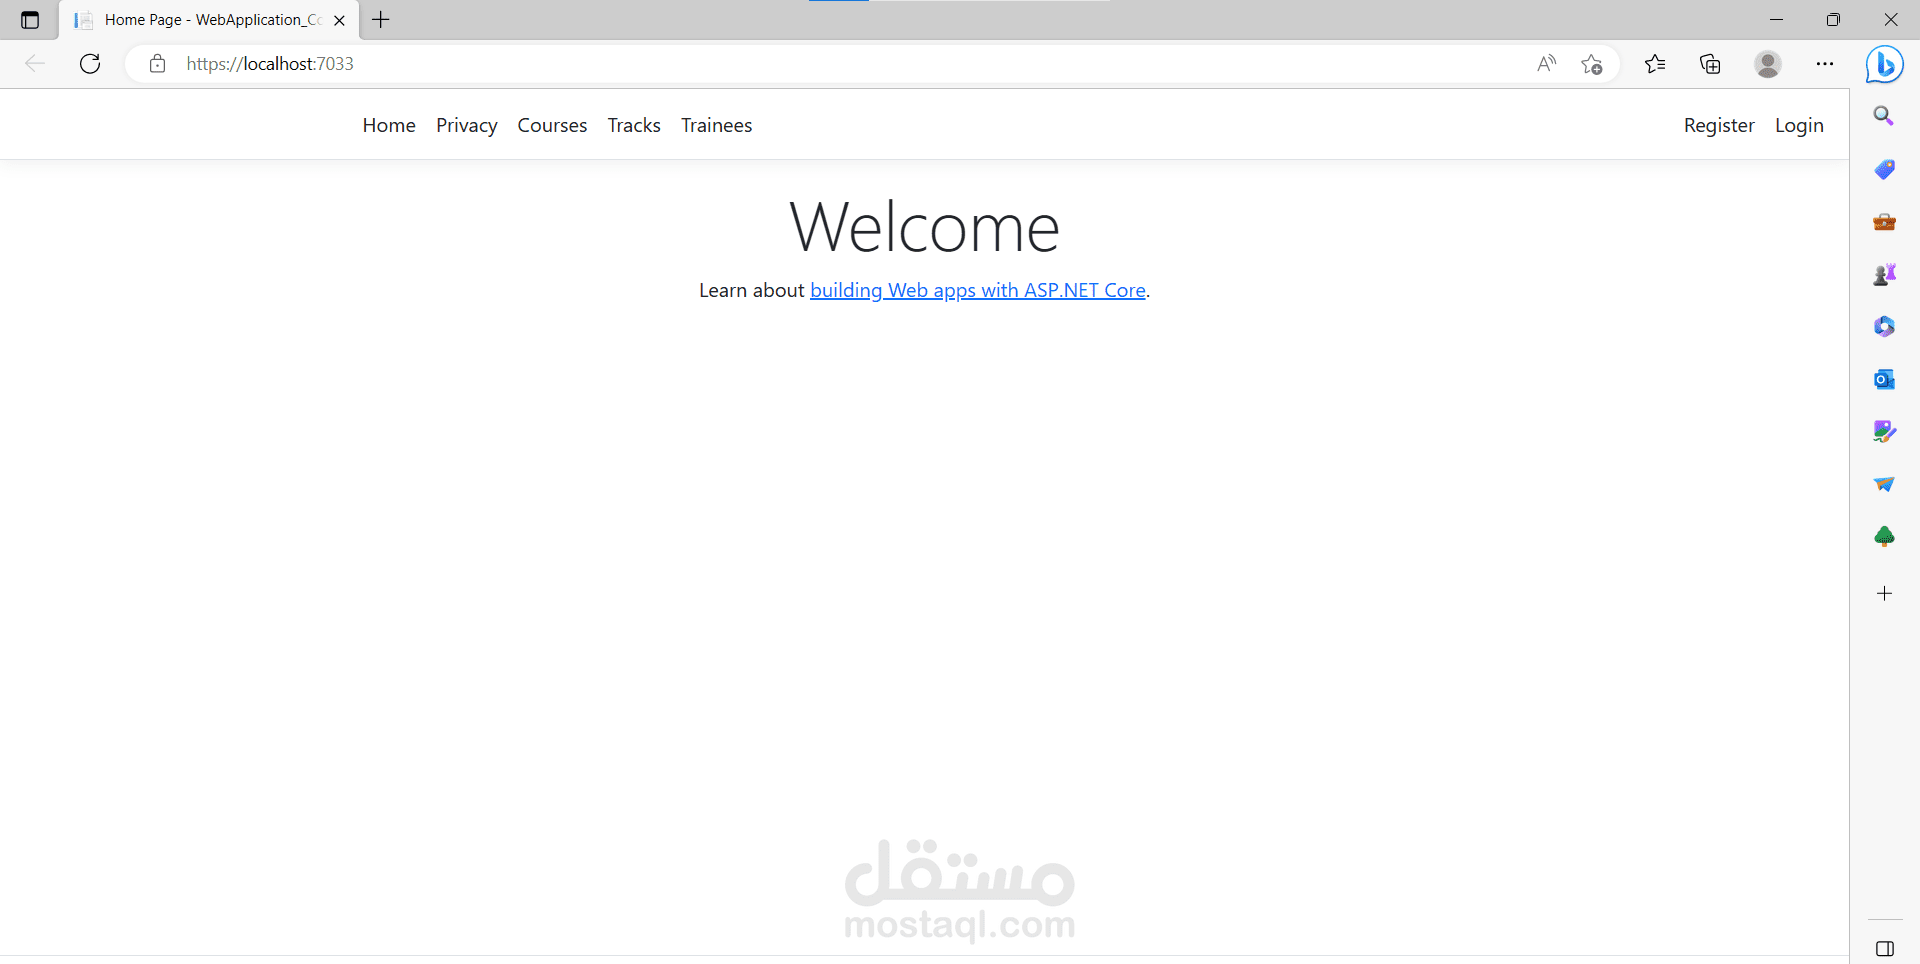The width and height of the screenshot is (1920, 964).
Task: Open the sidebar Games chess icon
Action: pos(1884,274)
